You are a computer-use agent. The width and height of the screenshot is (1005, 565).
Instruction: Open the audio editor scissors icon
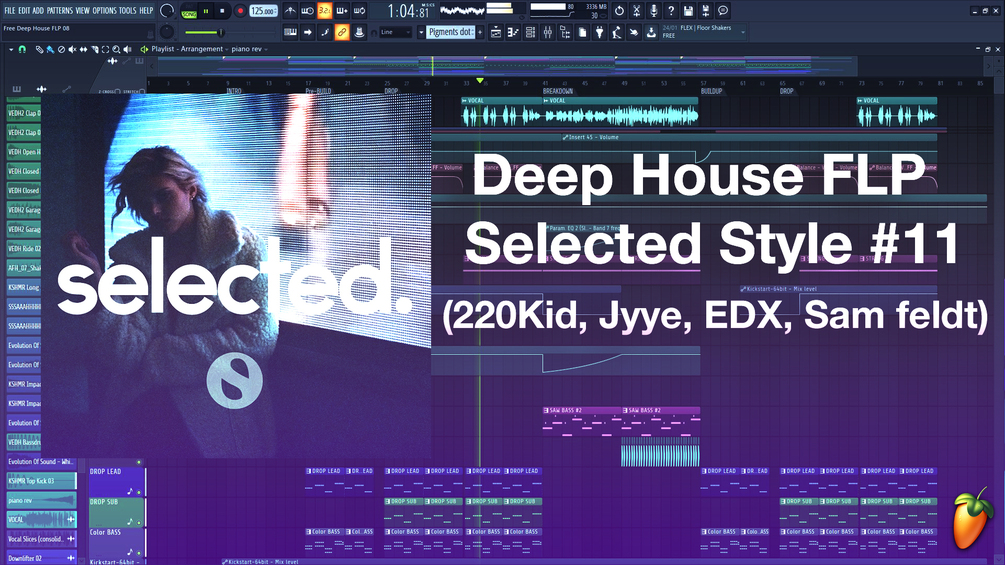636,11
